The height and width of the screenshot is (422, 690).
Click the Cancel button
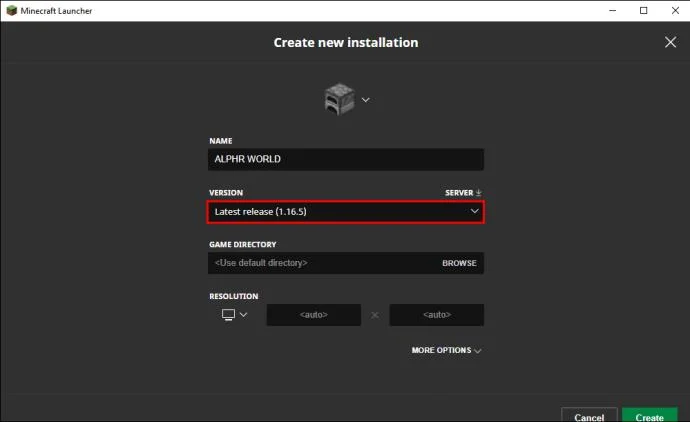pyautogui.click(x=589, y=415)
